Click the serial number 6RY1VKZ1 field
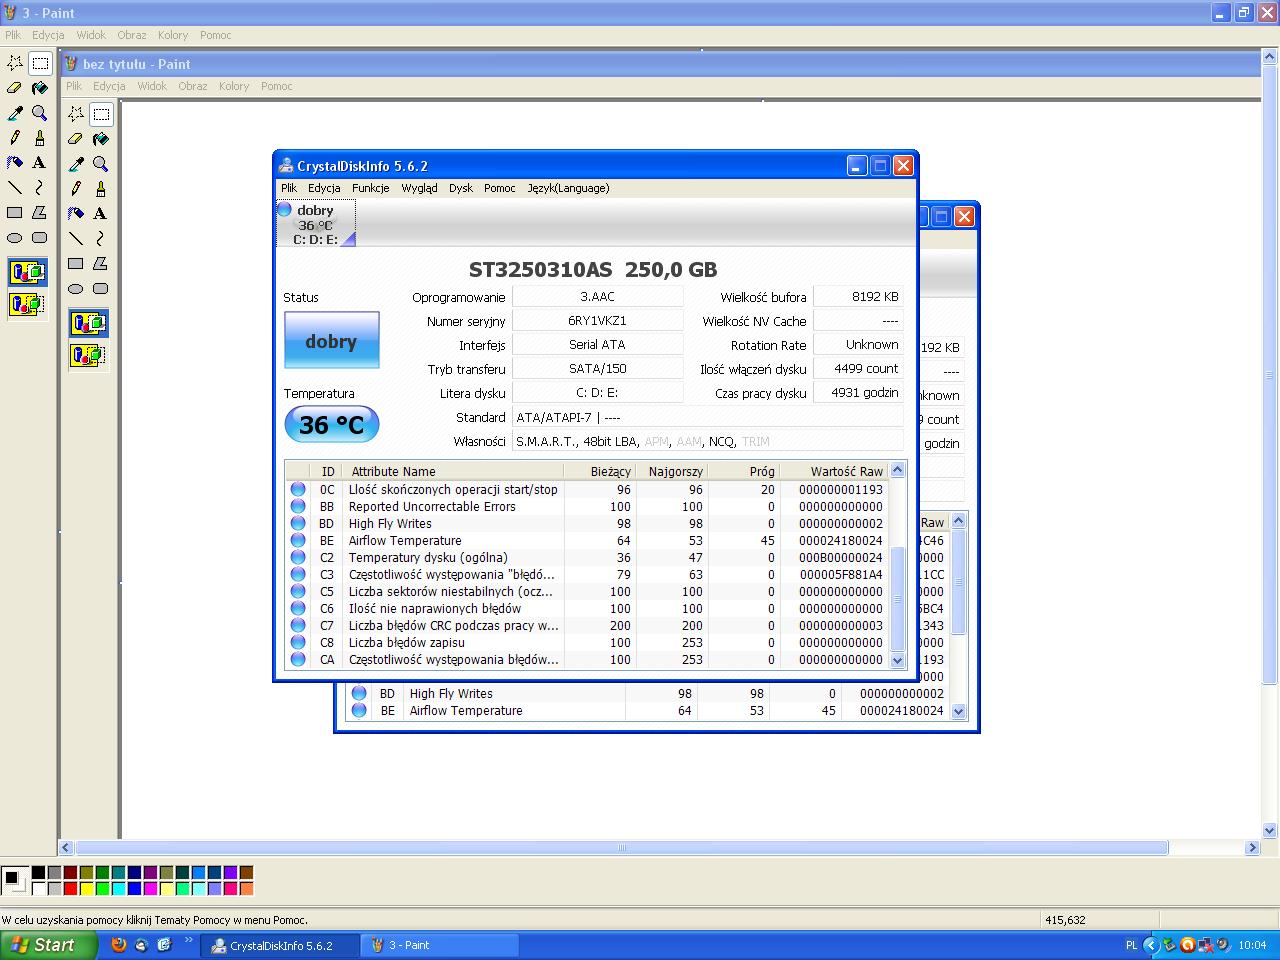Screen dimensions: 1280x960 [597, 321]
